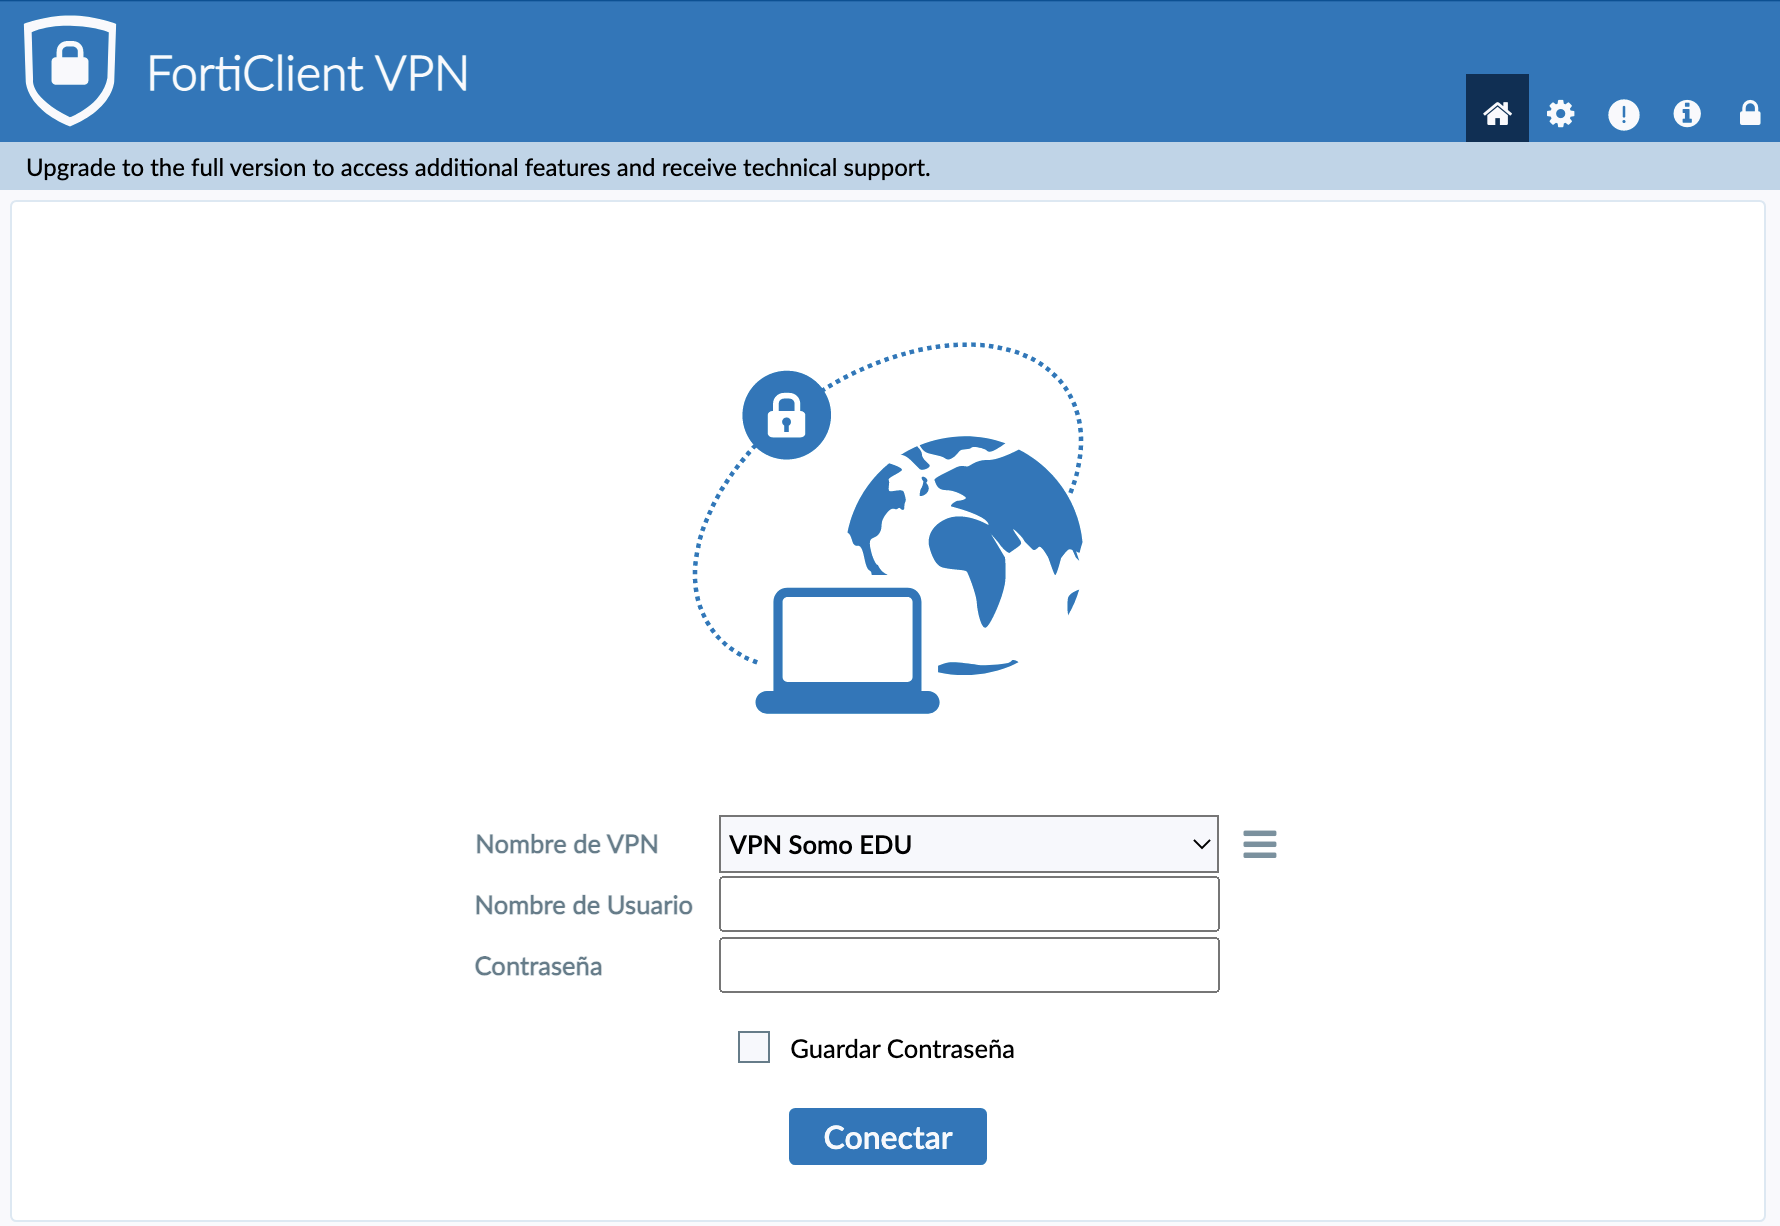The height and width of the screenshot is (1226, 1780).
Task: Click the Guardar Contraseña label text
Action: [901, 1049]
